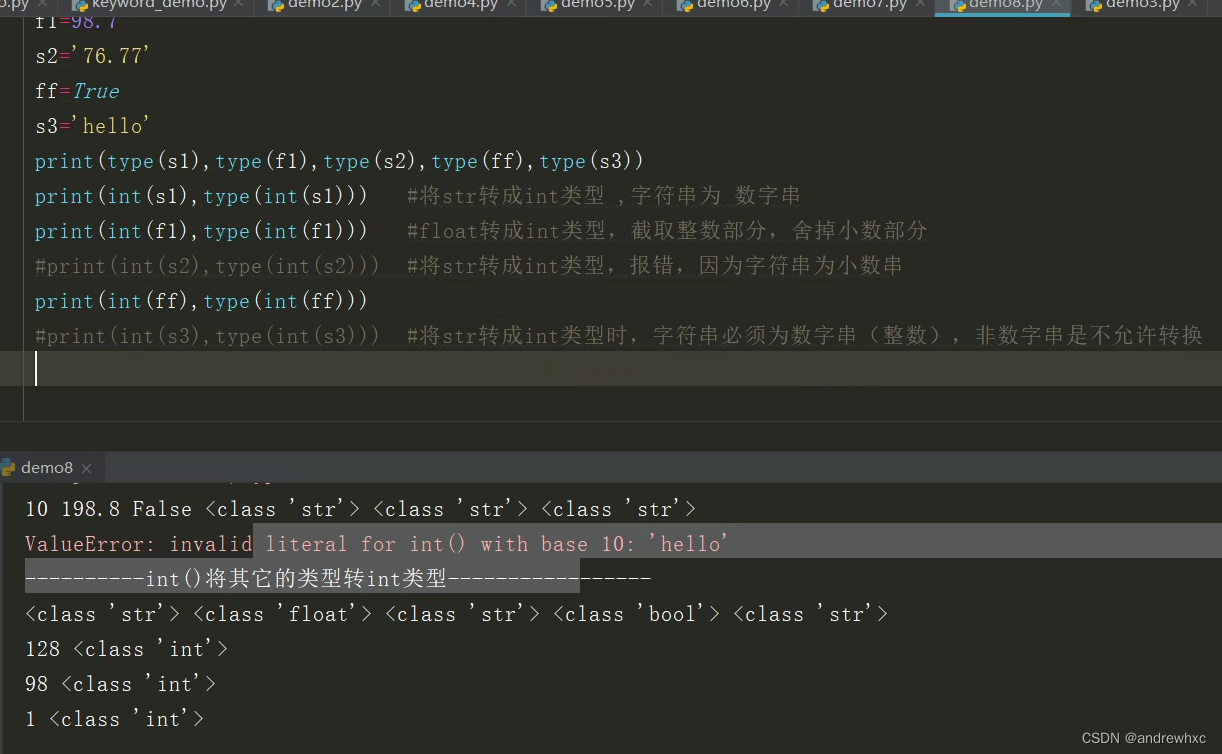Screen dimensions: 1222x754
Task: Close the demo8 run tab
Action: (x=87, y=468)
